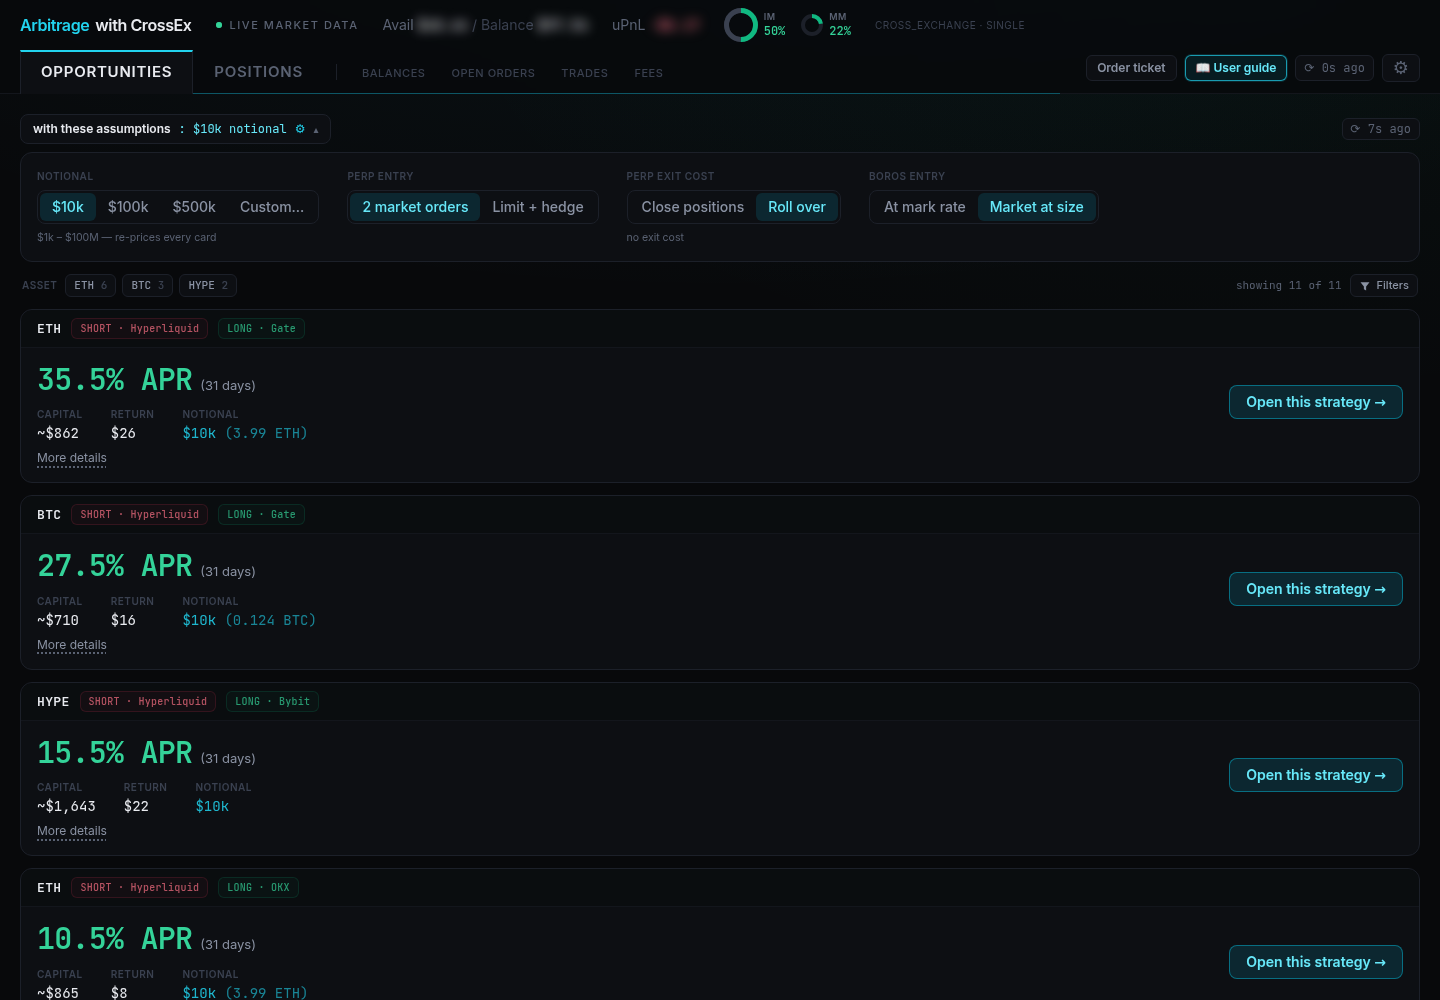Open the strategy for ETH 10.5% APR
Viewport: 1440px width, 1000px height.
click(x=1316, y=962)
